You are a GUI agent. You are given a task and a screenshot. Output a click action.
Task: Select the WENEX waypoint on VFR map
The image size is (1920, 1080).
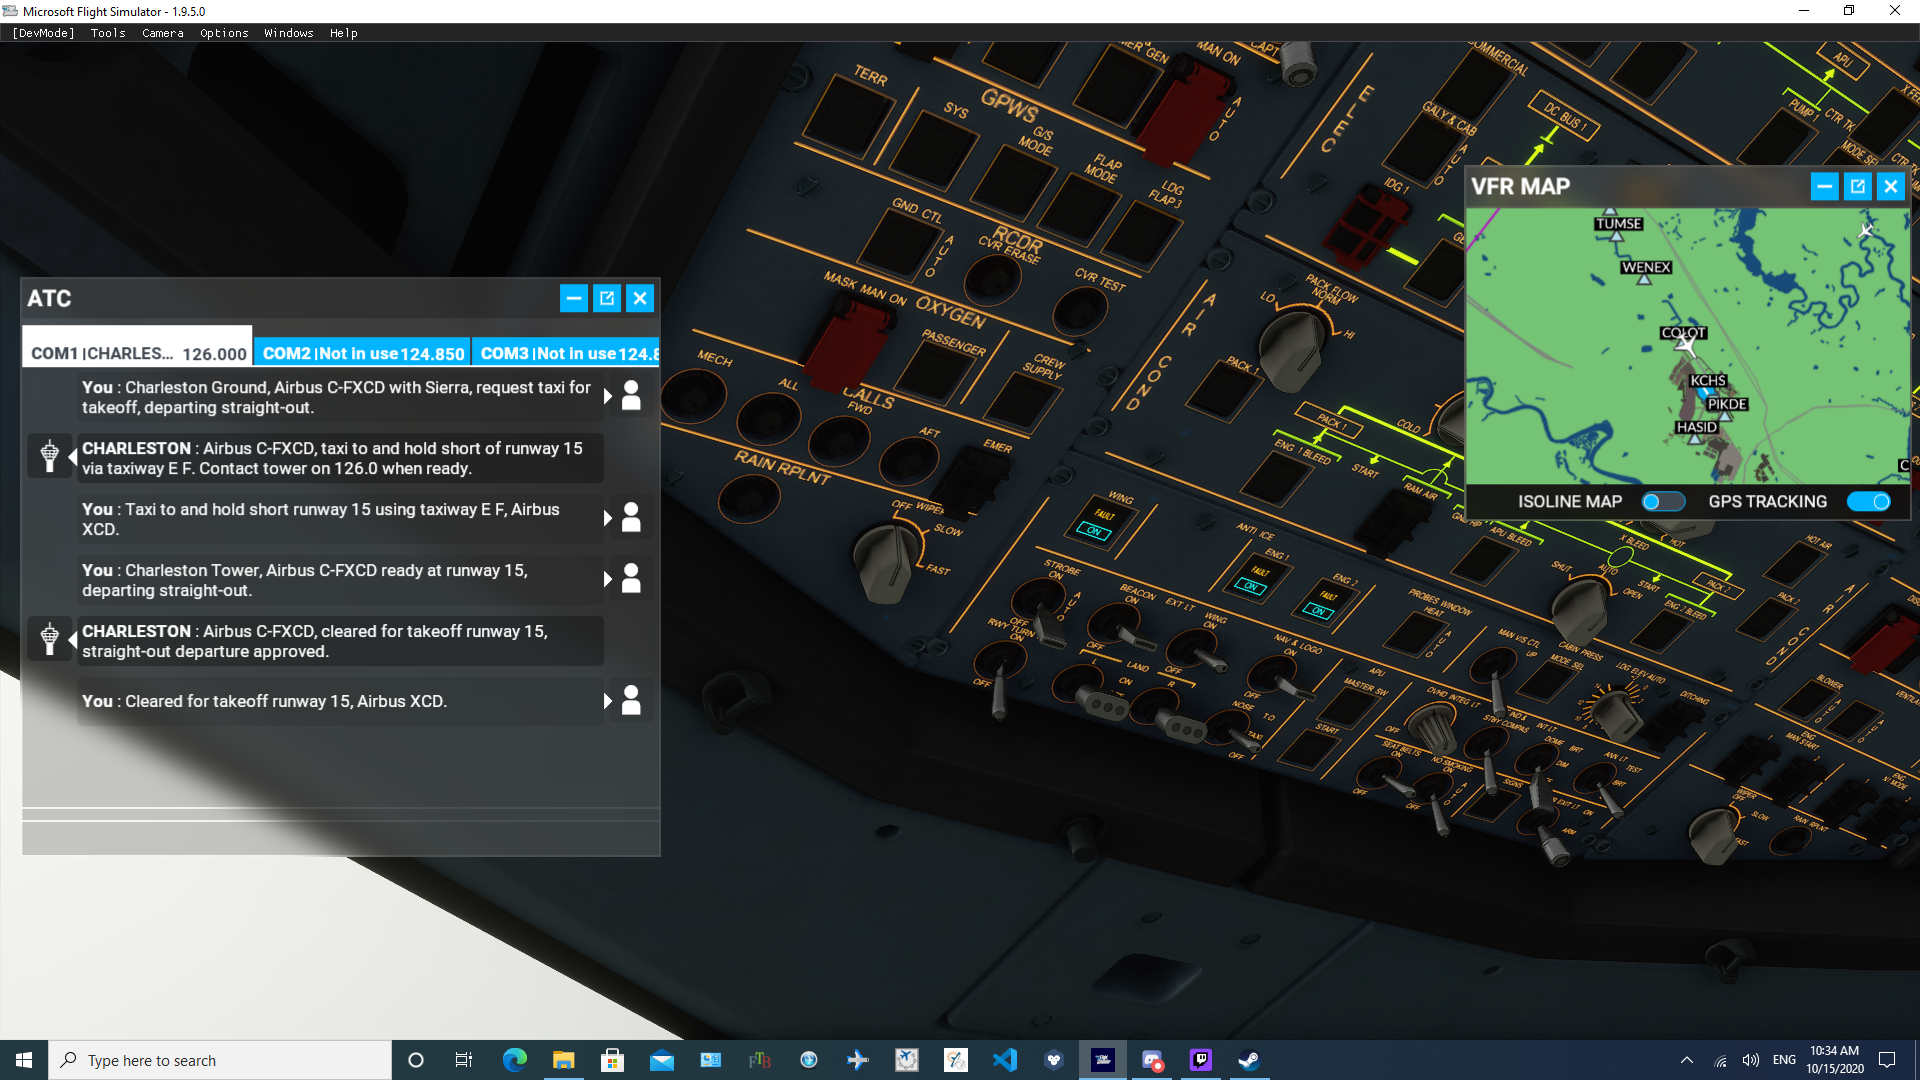click(1646, 267)
